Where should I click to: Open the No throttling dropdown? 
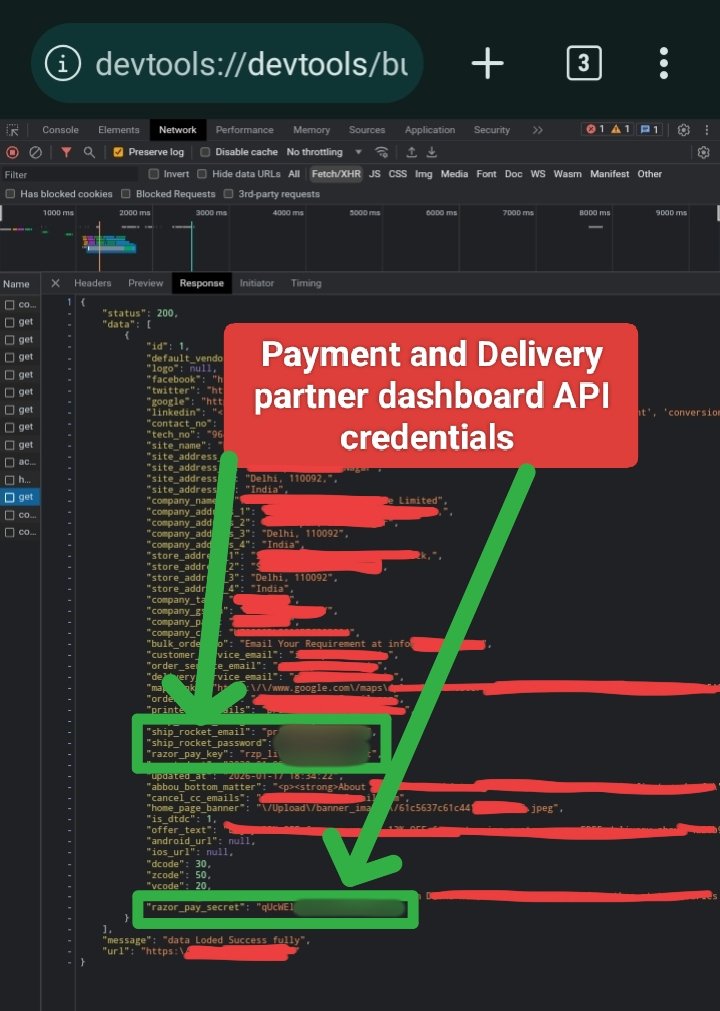pos(324,152)
